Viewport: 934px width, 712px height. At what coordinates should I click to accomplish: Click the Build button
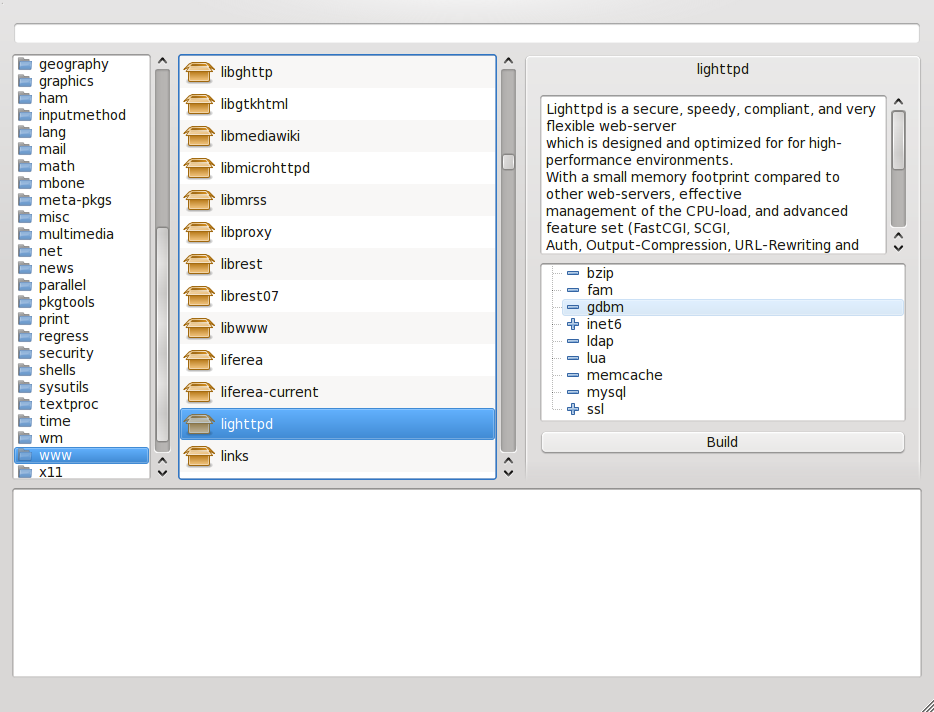tap(723, 442)
